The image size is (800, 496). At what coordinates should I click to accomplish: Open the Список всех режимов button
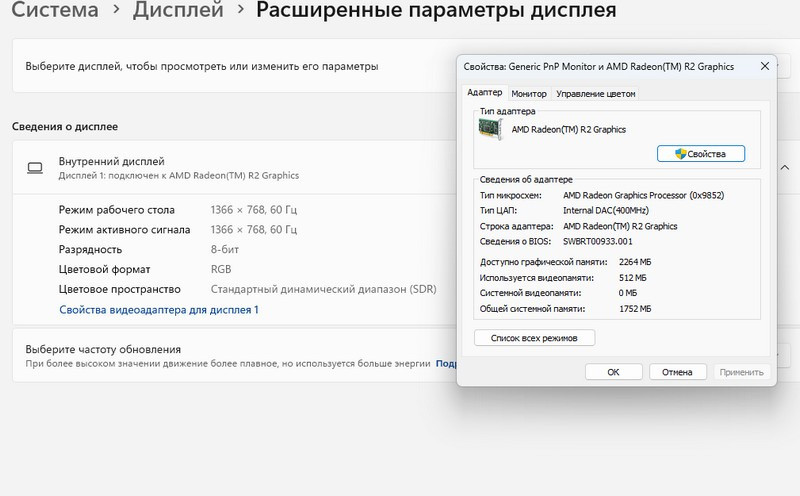point(534,338)
